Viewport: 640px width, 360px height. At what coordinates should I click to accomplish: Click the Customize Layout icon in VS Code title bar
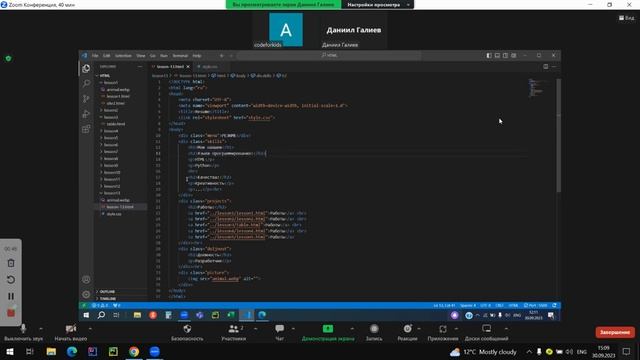coord(513,56)
